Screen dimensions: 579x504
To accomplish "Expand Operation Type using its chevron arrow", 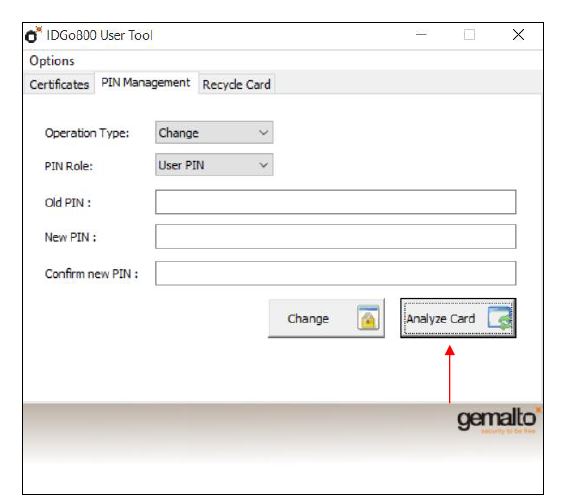I will (263, 133).
